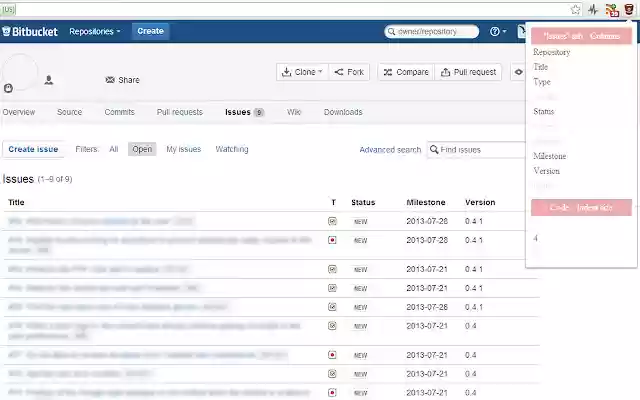This screenshot has height=400, width=640.
Task: Click the type icon in first issue row
Action: point(332,221)
